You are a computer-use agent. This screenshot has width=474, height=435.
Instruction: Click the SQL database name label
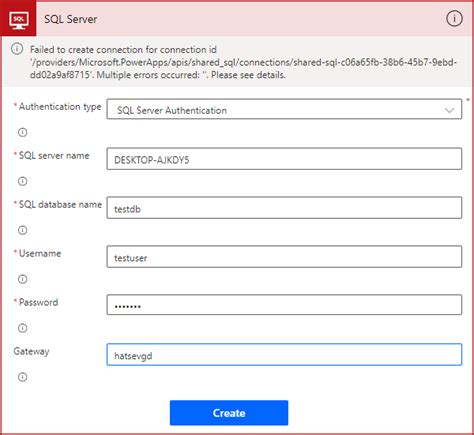(x=60, y=204)
